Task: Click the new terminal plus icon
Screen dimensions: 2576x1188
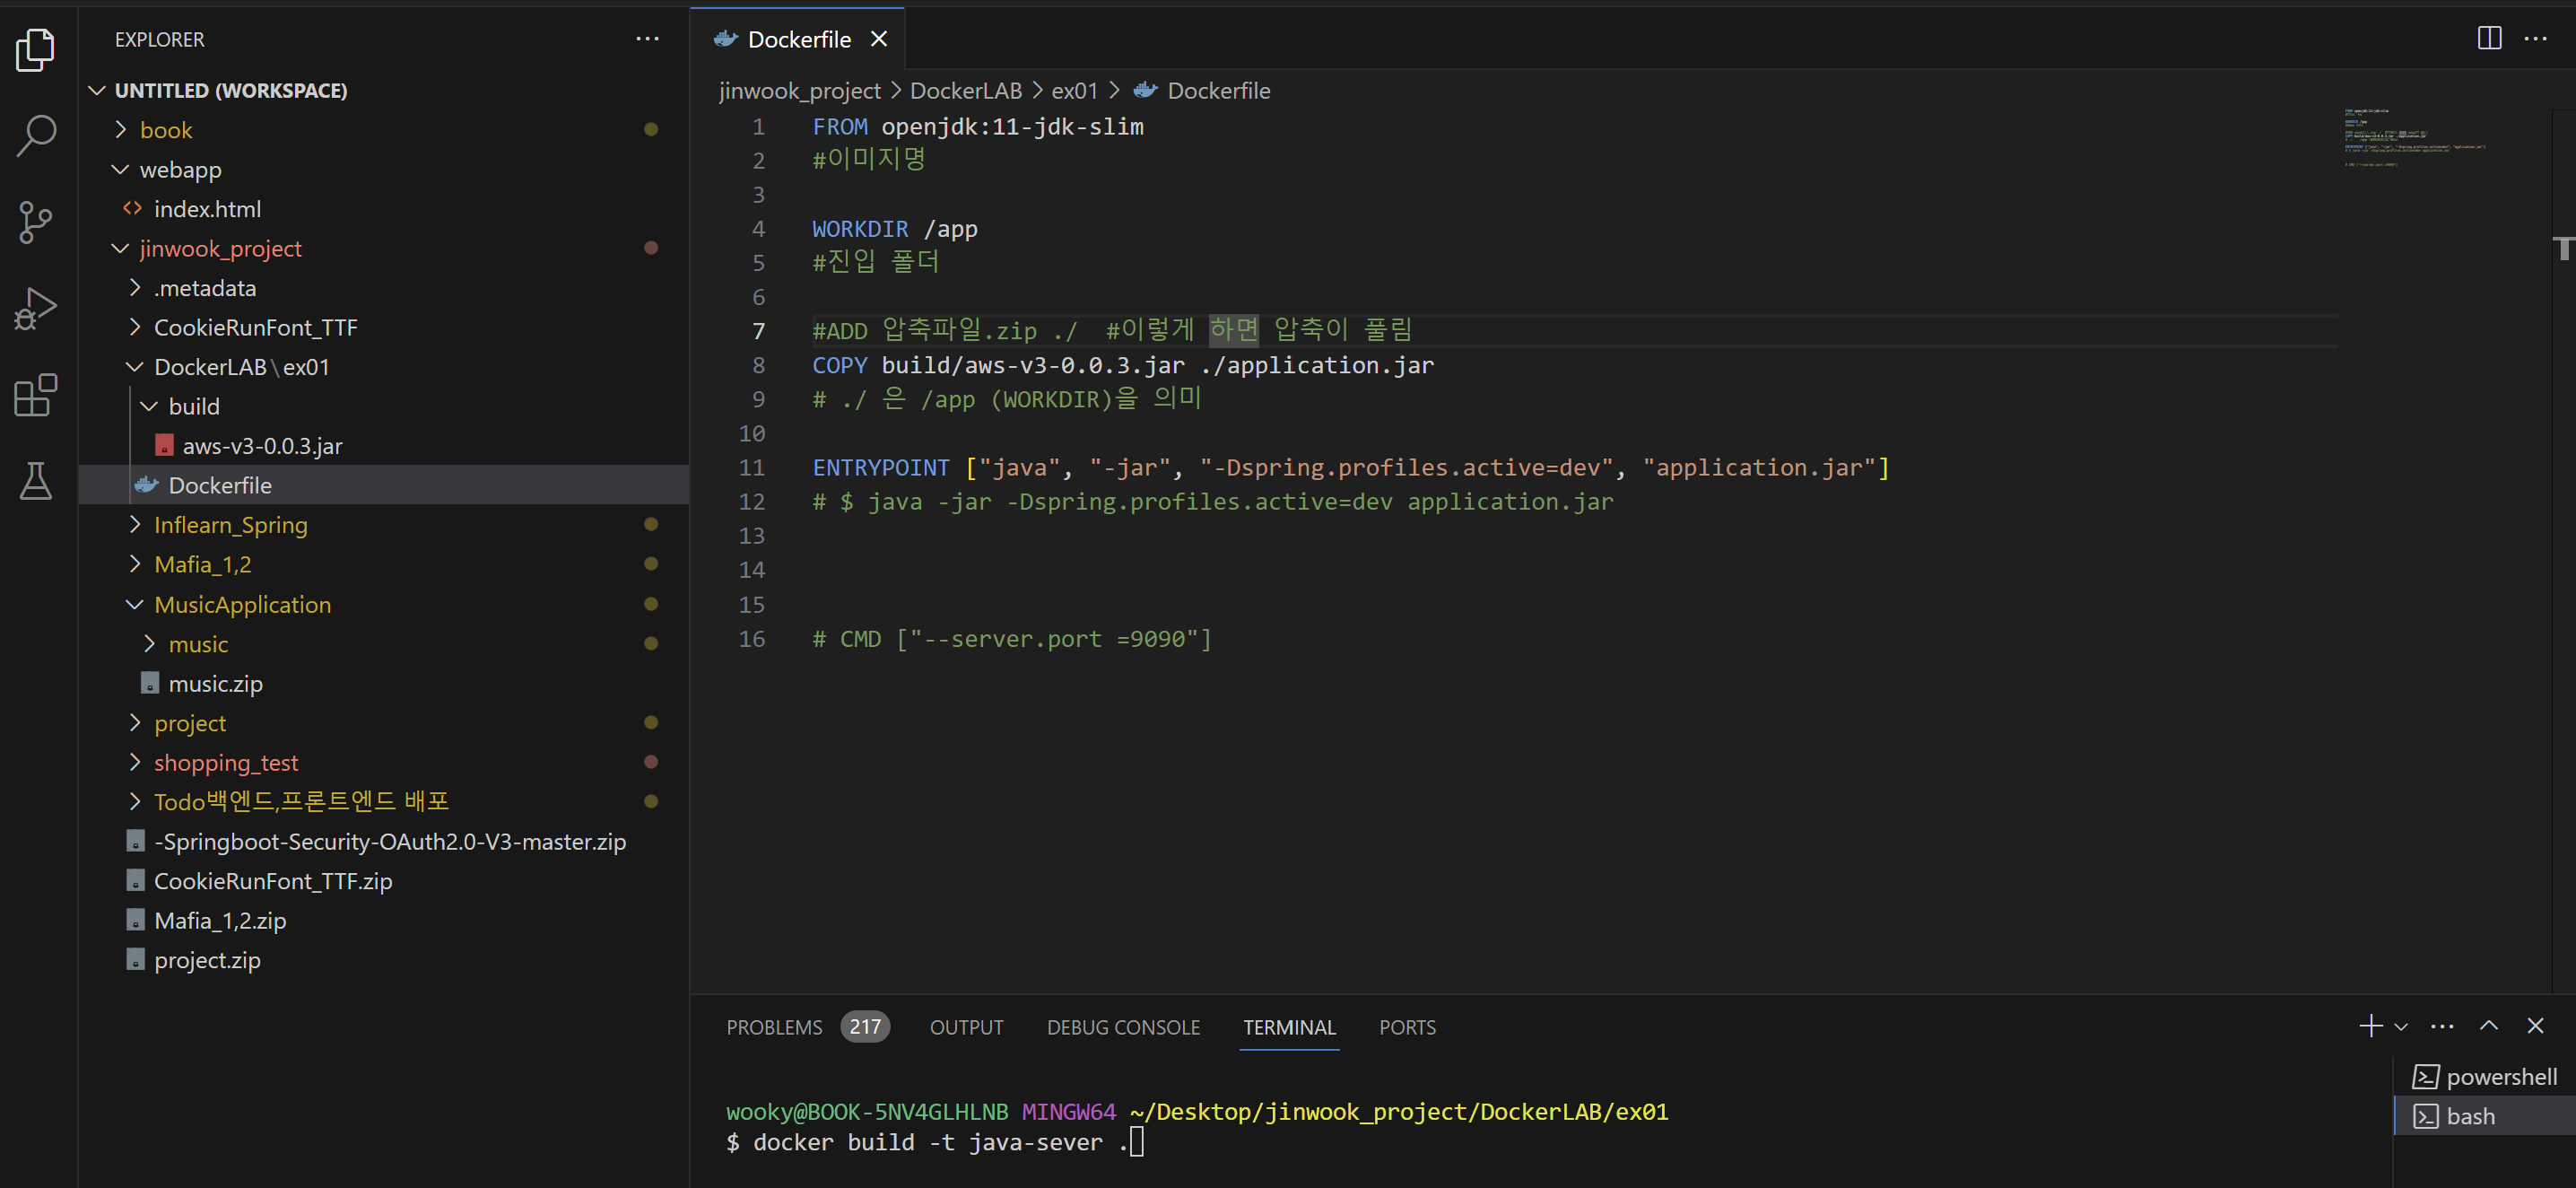Action: pos(2370,1026)
